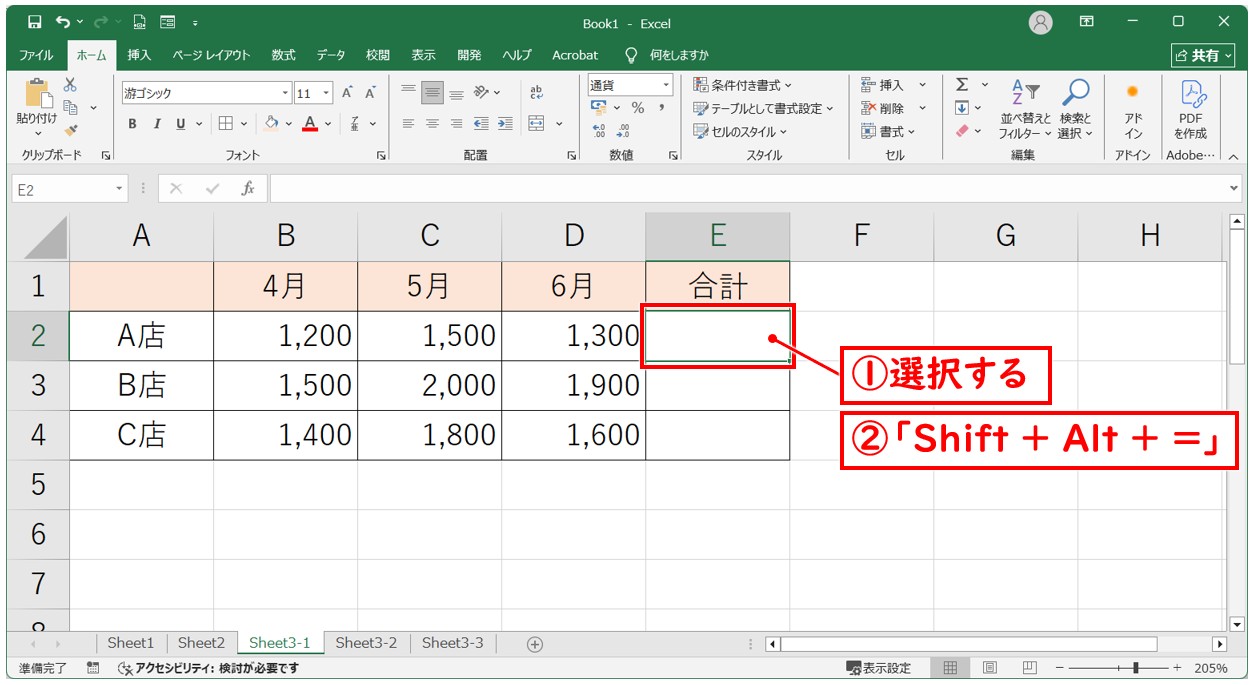Increase the font size
This screenshot has height=685, width=1254.
click(x=347, y=93)
